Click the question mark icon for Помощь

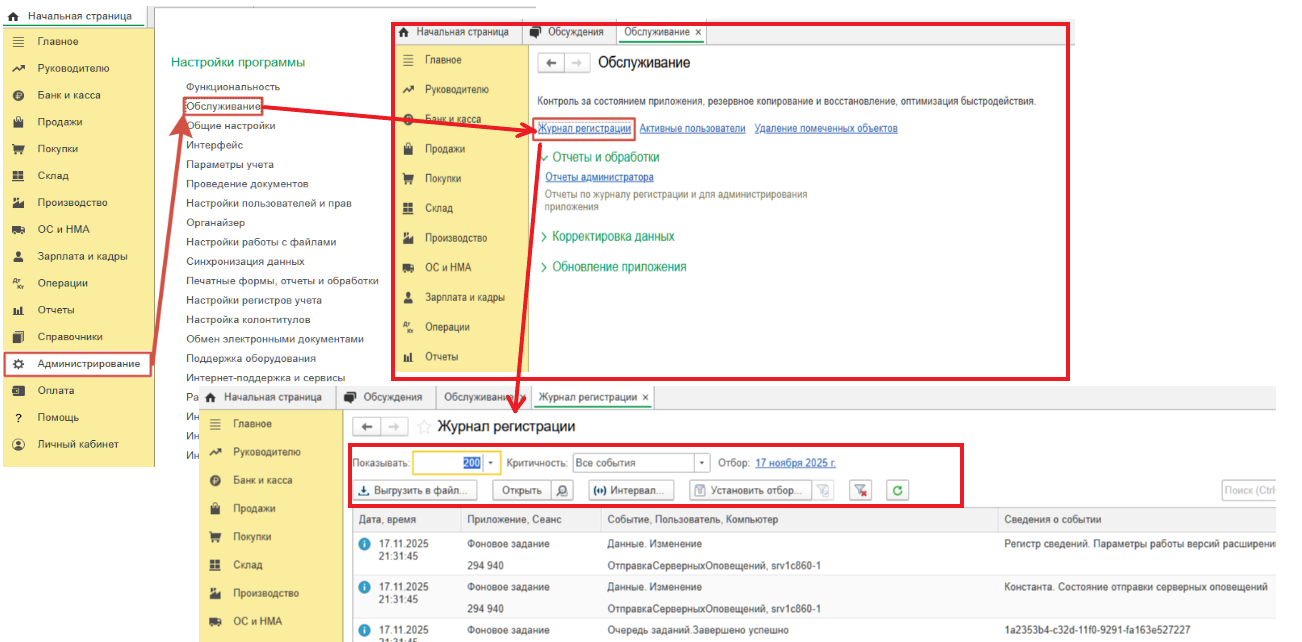click(18, 418)
